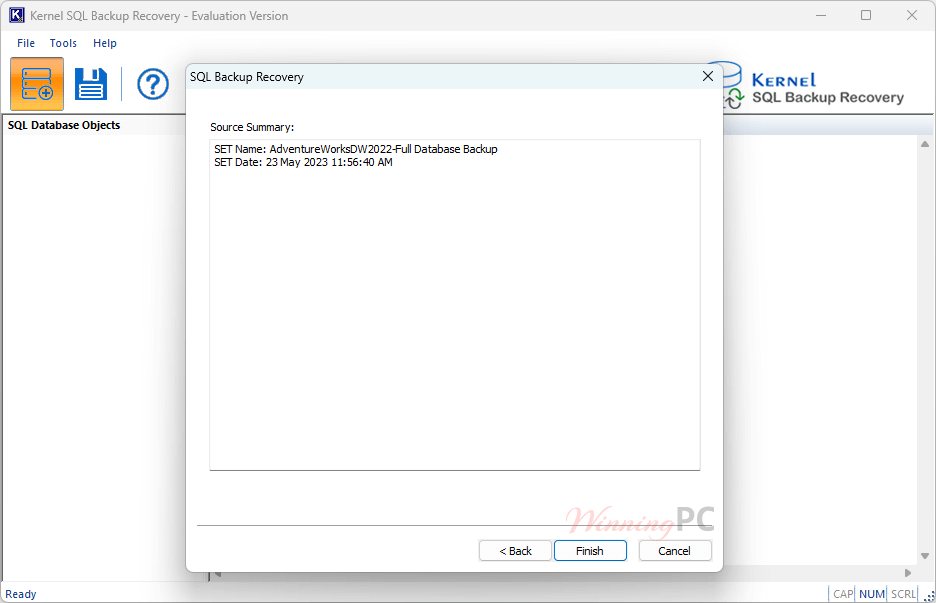The height and width of the screenshot is (603, 936).
Task: Open the File menu
Action: pyautogui.click(x=24, y=43)
